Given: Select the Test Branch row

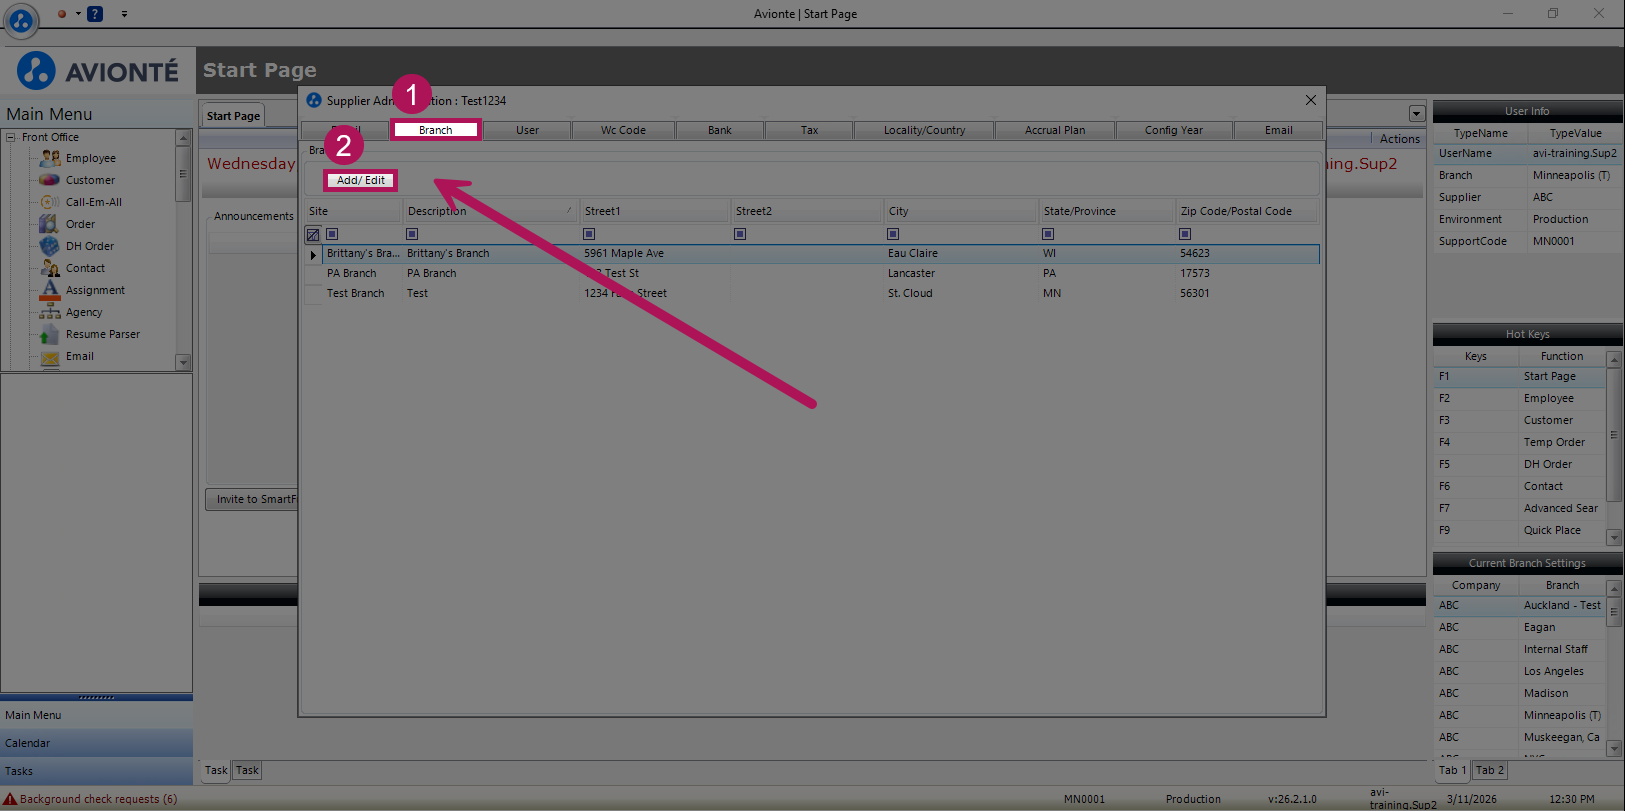Looking at the screenshot, I should click(812, 293).
